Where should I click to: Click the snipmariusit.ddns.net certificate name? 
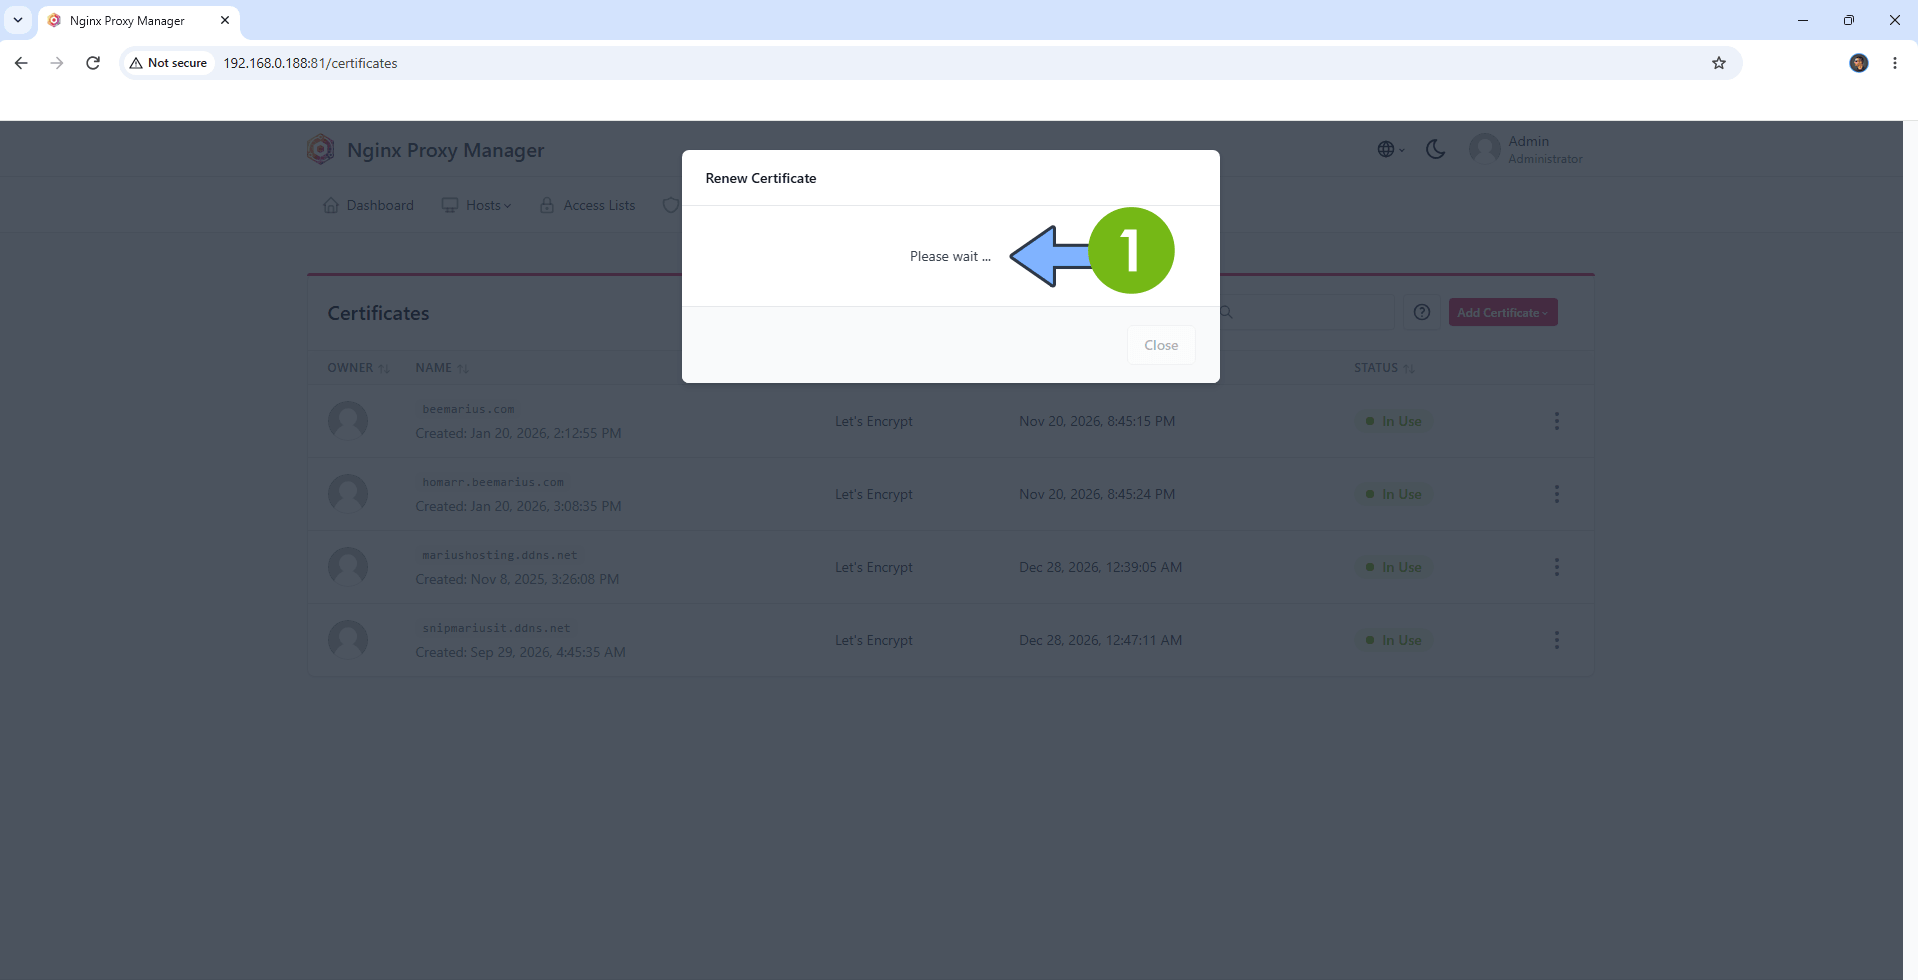pos(496,628)
